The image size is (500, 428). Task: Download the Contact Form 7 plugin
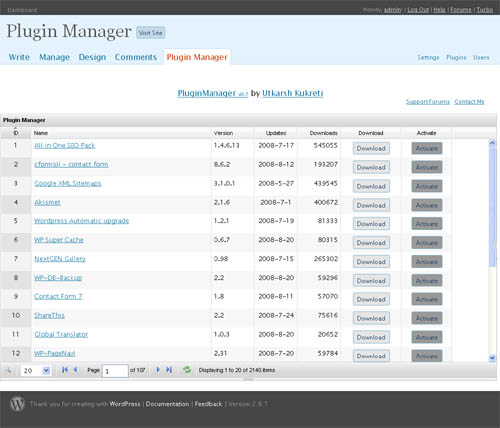point(371,299)
